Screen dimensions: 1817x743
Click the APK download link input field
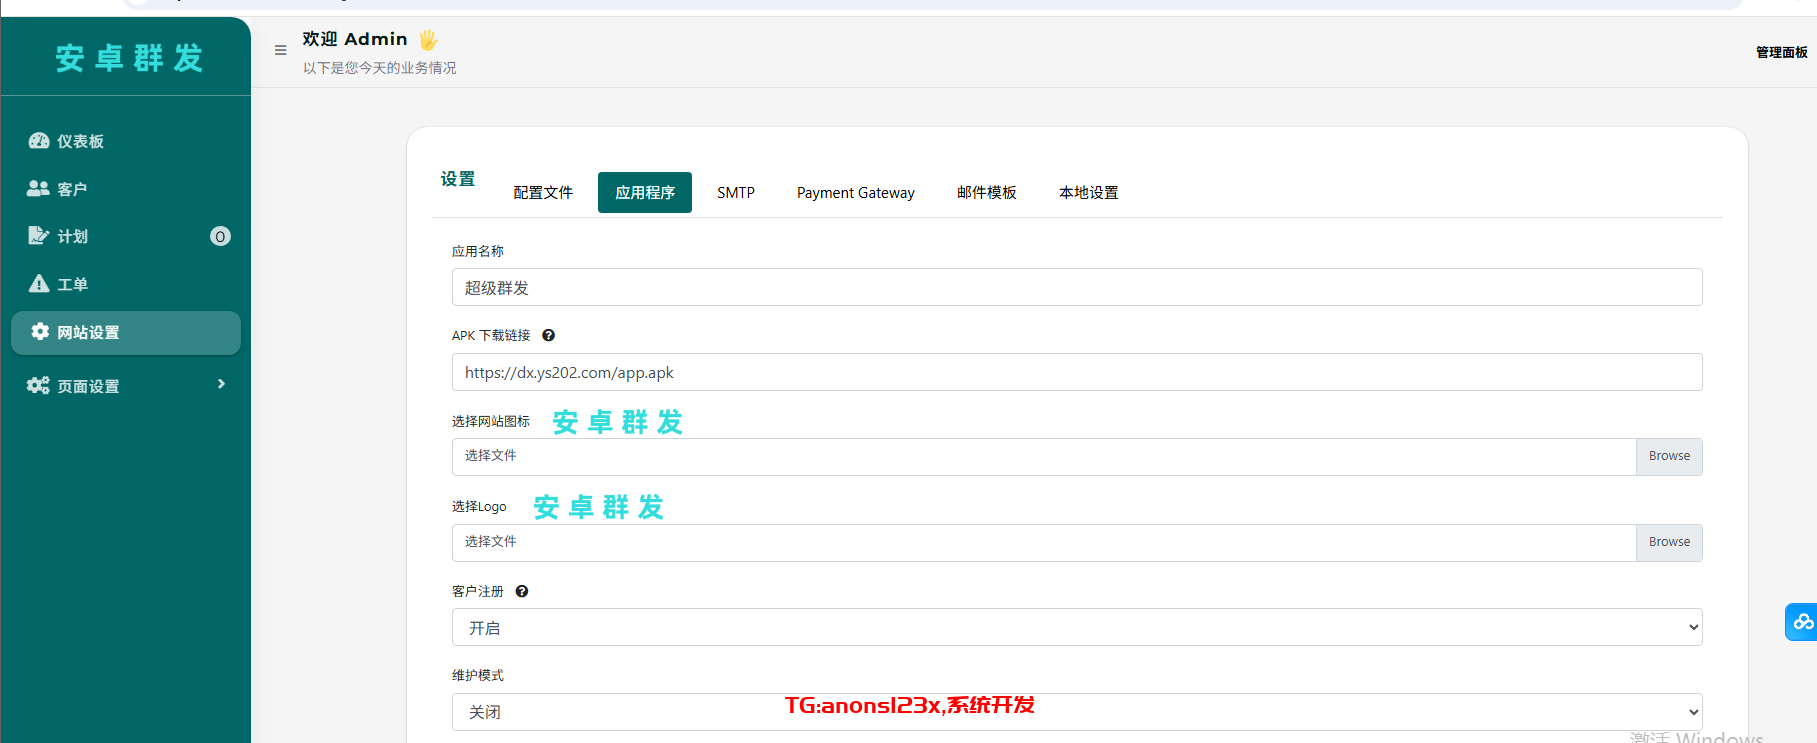point(1076,373)
